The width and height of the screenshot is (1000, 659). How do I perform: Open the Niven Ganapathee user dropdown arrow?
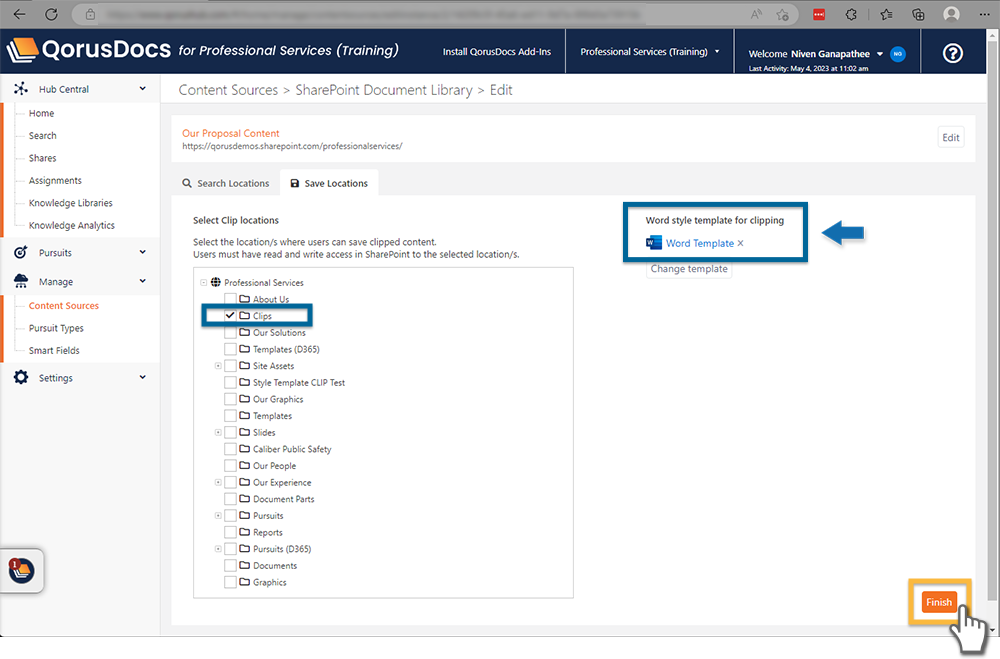coord(879,54)
